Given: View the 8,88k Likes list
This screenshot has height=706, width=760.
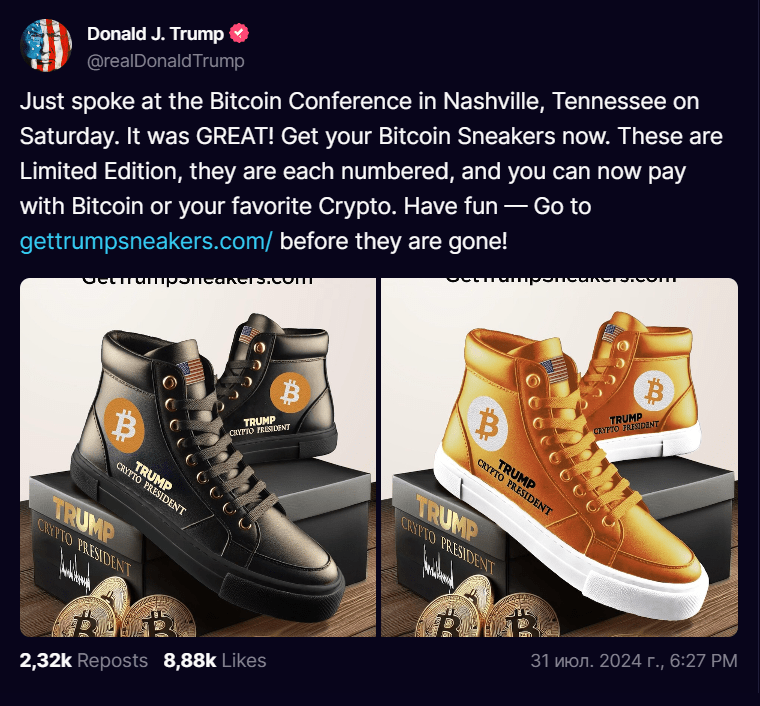Looking at the screenshot, I should [215, 660].
